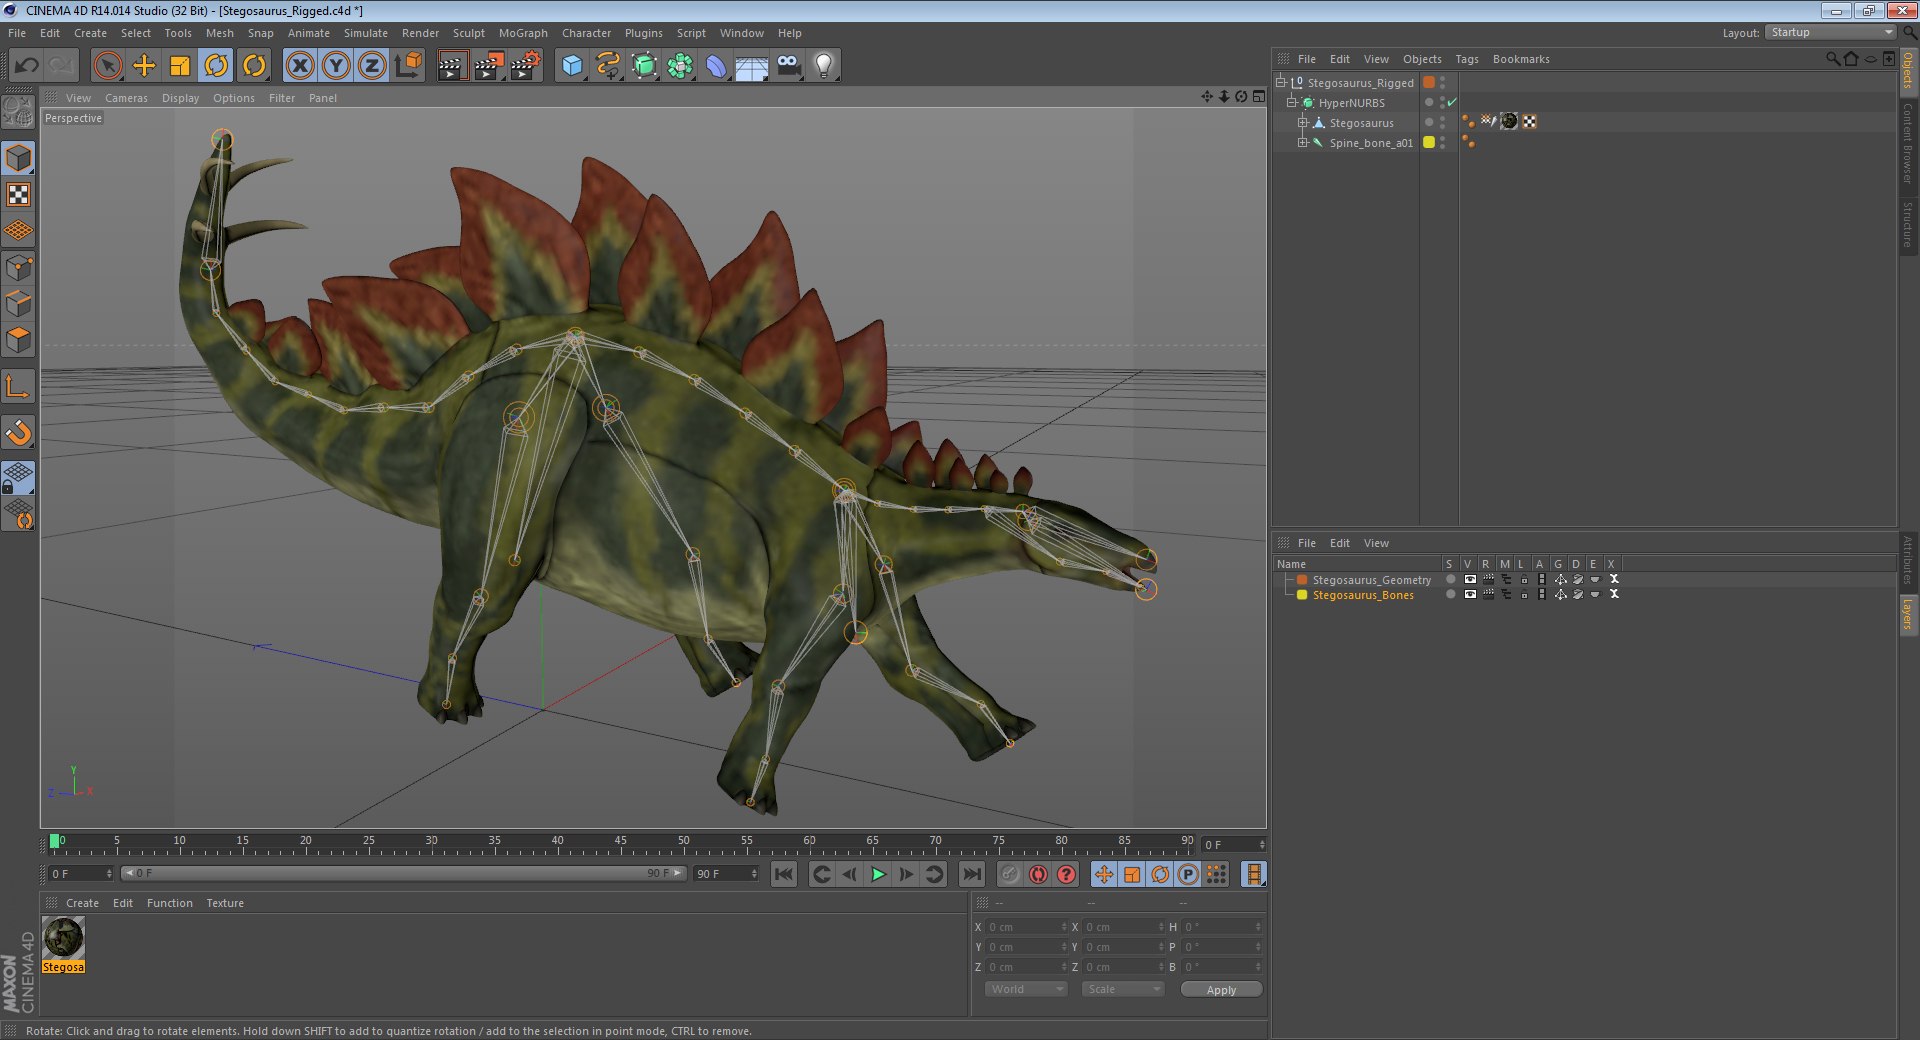Open the Layout Startup dropdown
This screenshot has height=1040, width=1920.
tap(1830, 33)
